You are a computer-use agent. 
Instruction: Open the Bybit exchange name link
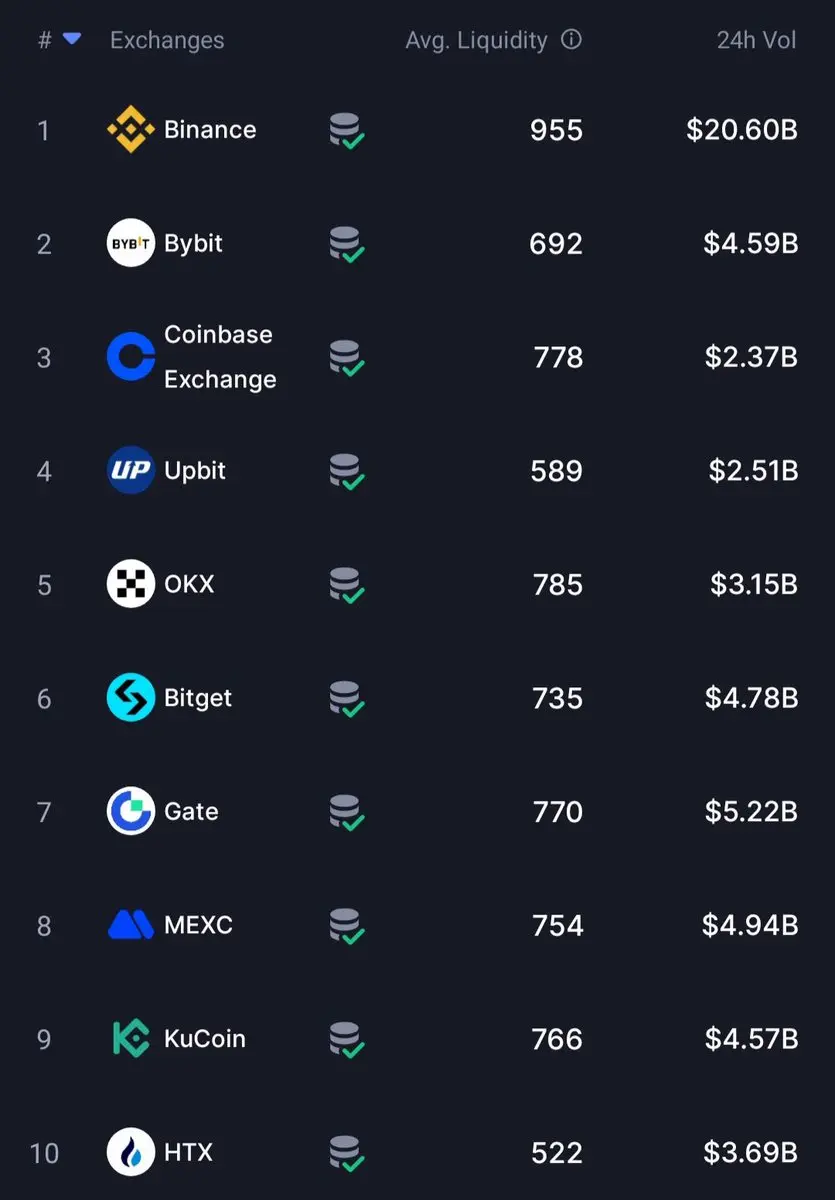[193, 243]
